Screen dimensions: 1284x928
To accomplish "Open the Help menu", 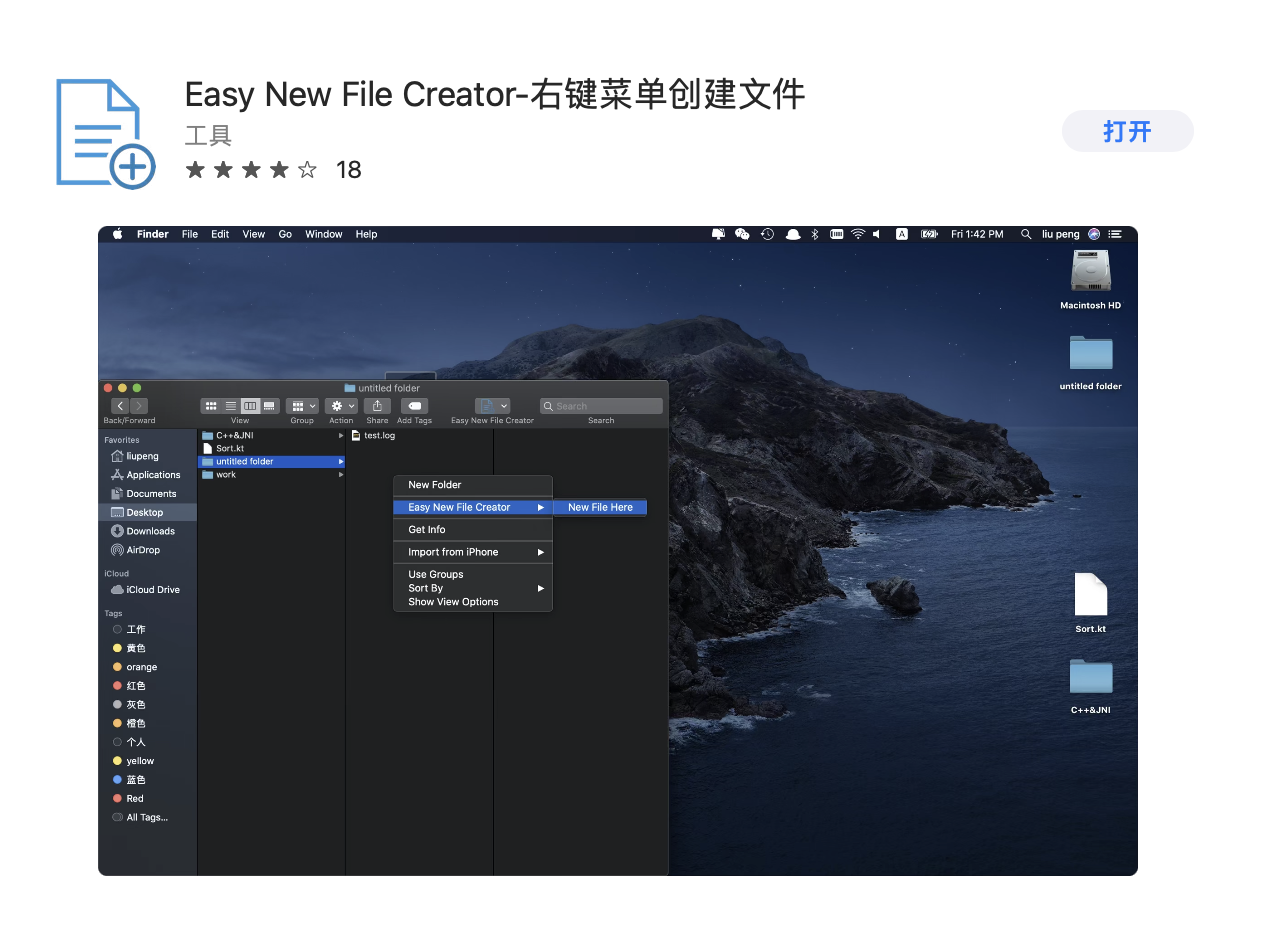I will pos(367,234).
